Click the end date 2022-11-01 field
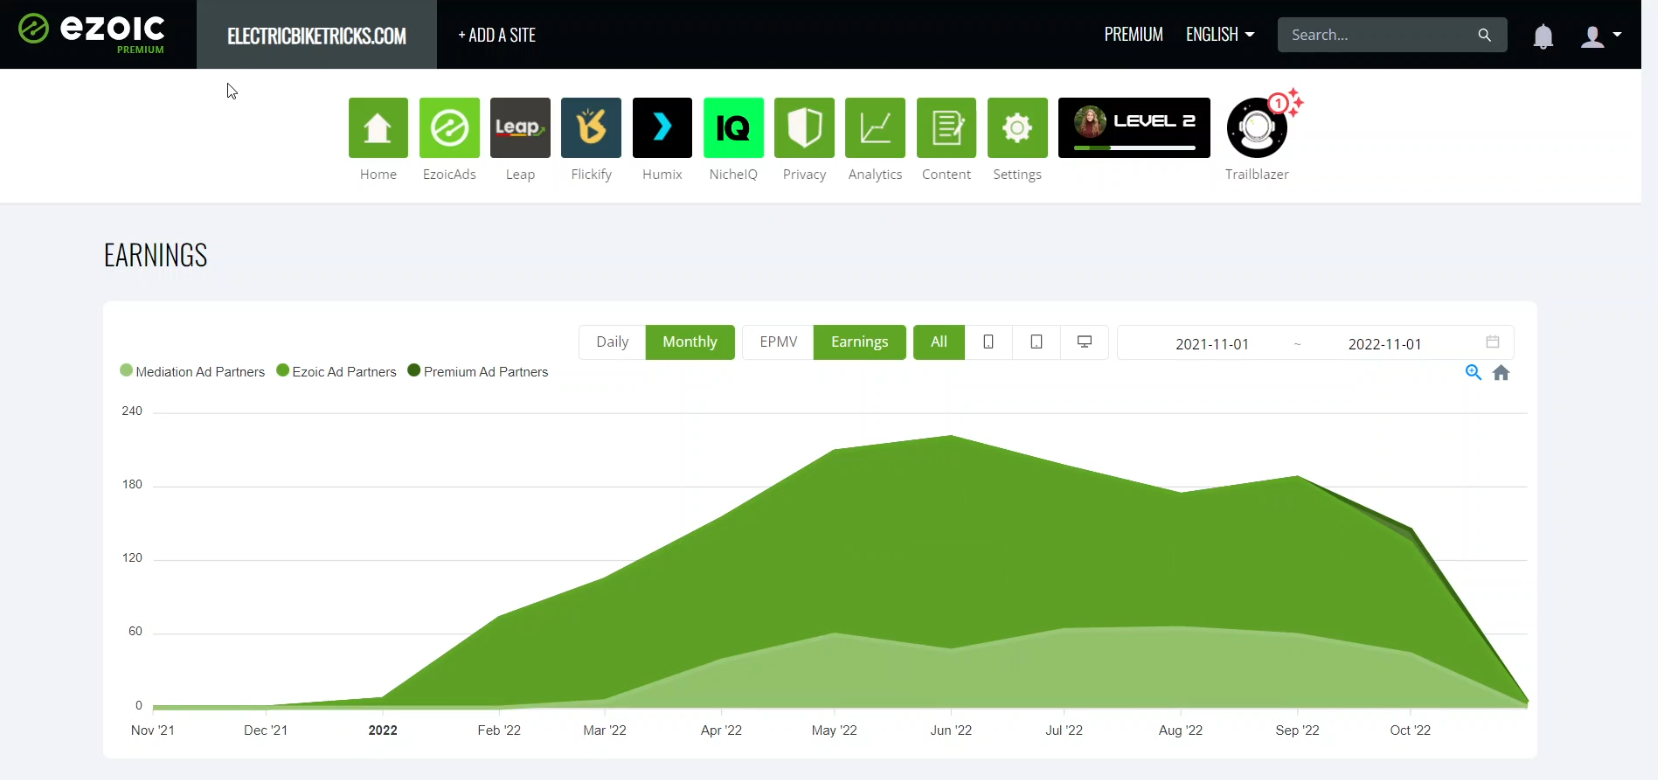 (1384, 344)
